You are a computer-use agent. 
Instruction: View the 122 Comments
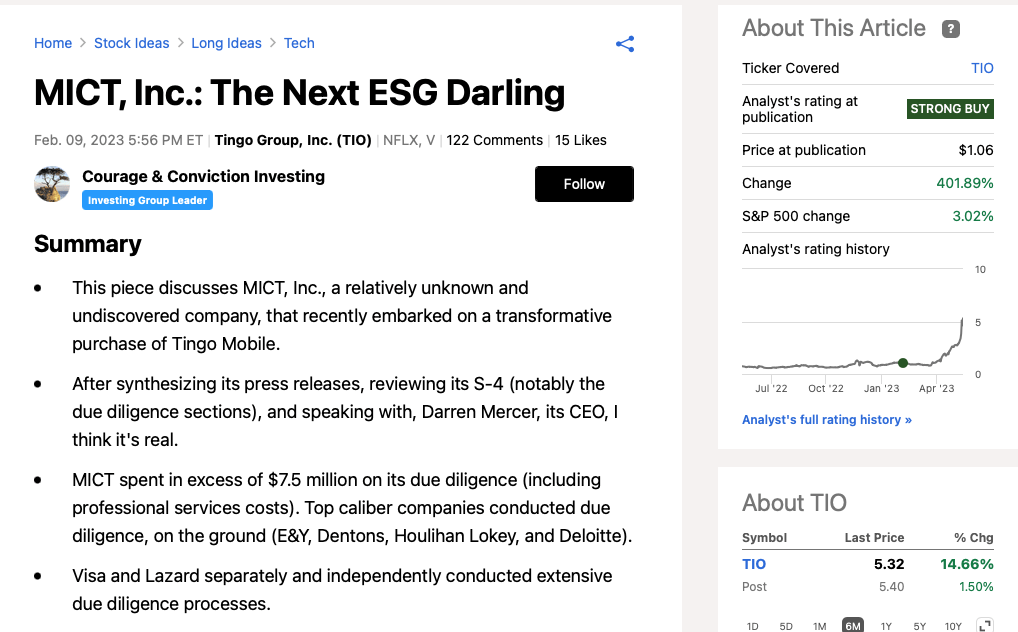coord(494,140)
